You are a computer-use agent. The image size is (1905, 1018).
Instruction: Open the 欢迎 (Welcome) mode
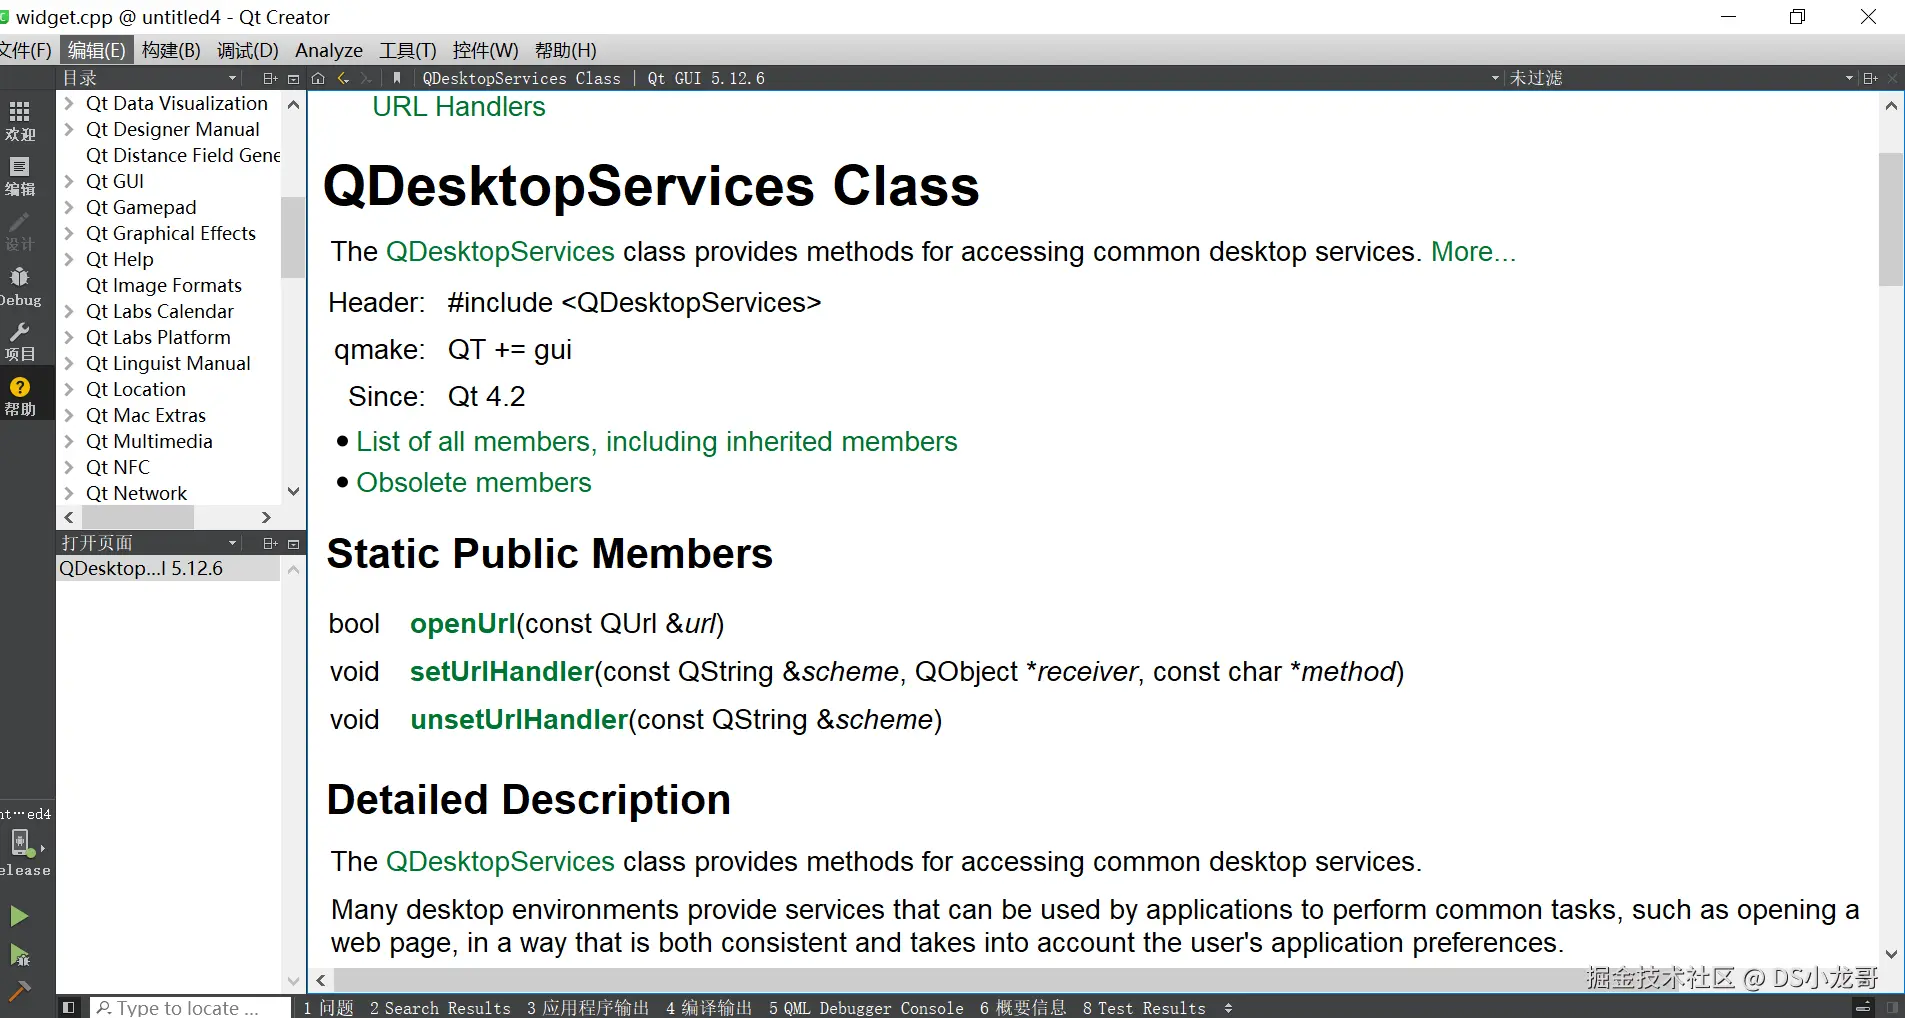[20, 120]
